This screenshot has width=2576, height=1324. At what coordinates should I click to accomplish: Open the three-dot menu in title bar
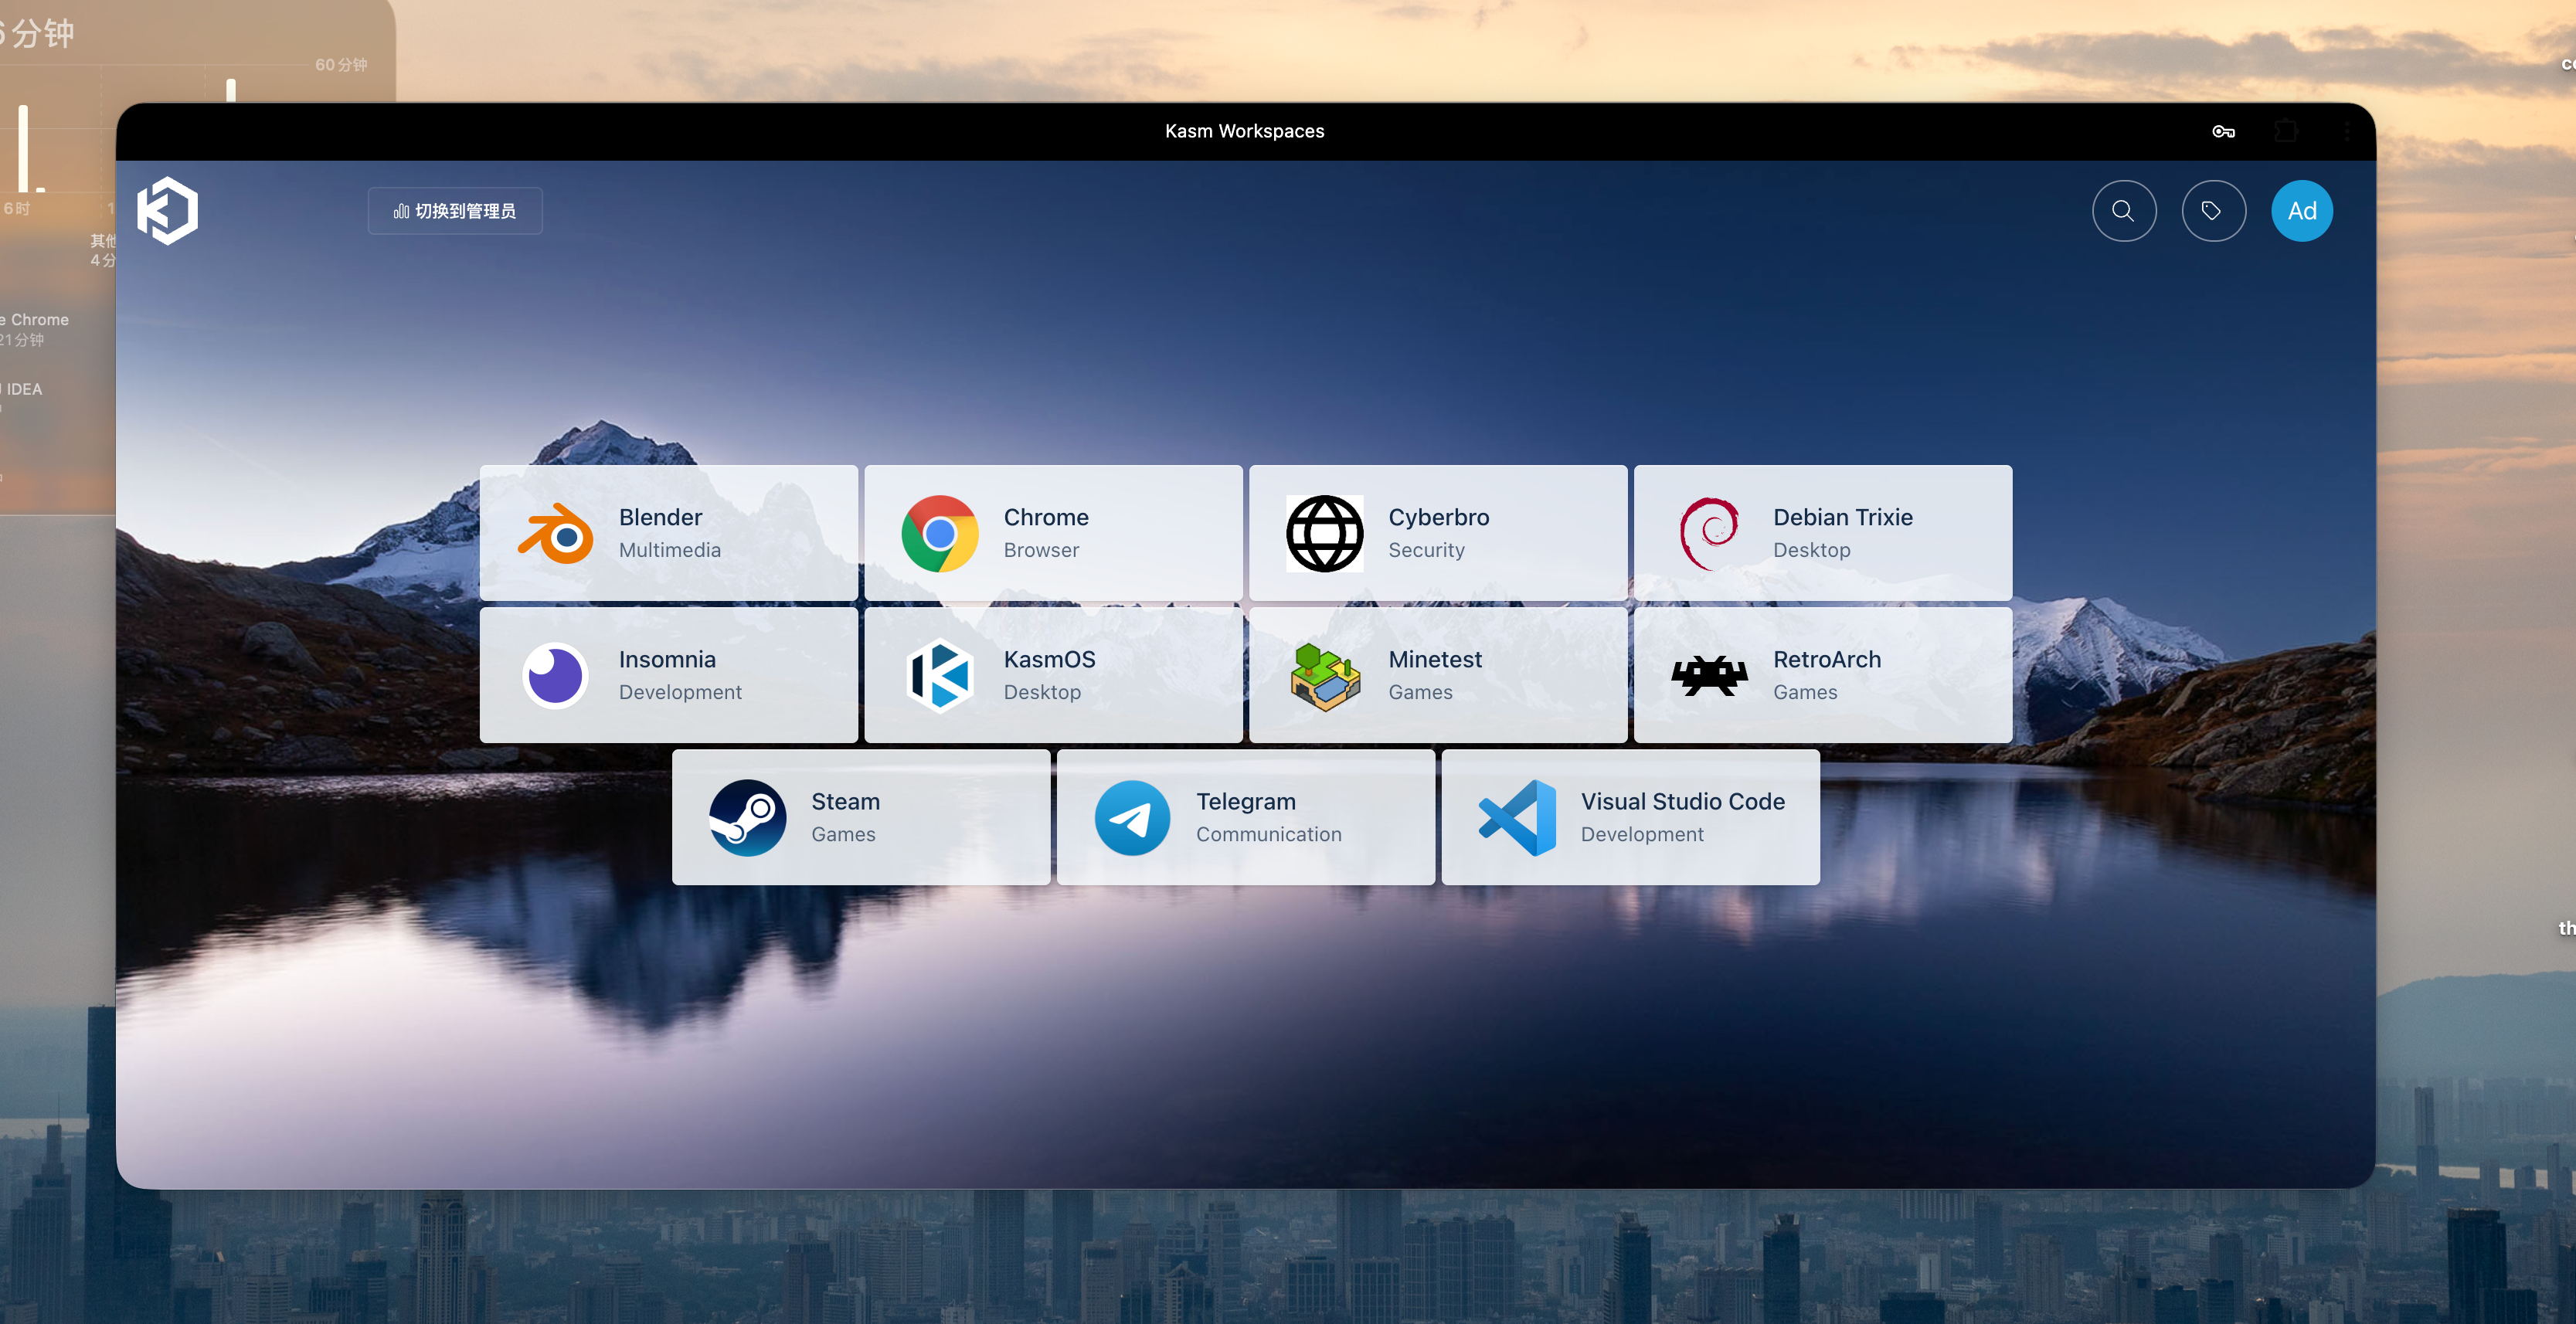[x=2346, y=131]
